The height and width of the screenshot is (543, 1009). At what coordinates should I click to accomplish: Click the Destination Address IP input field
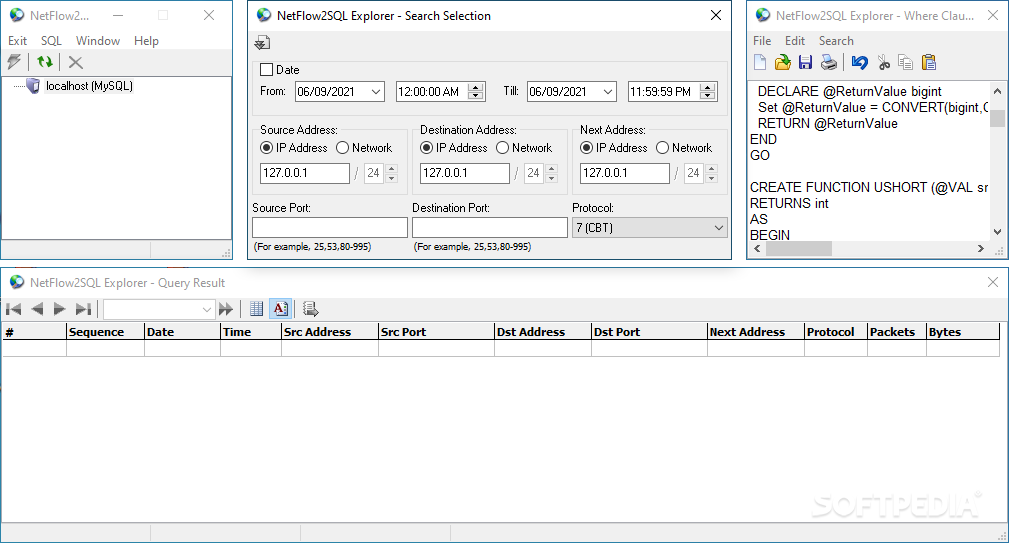click(x=464, y=173)
